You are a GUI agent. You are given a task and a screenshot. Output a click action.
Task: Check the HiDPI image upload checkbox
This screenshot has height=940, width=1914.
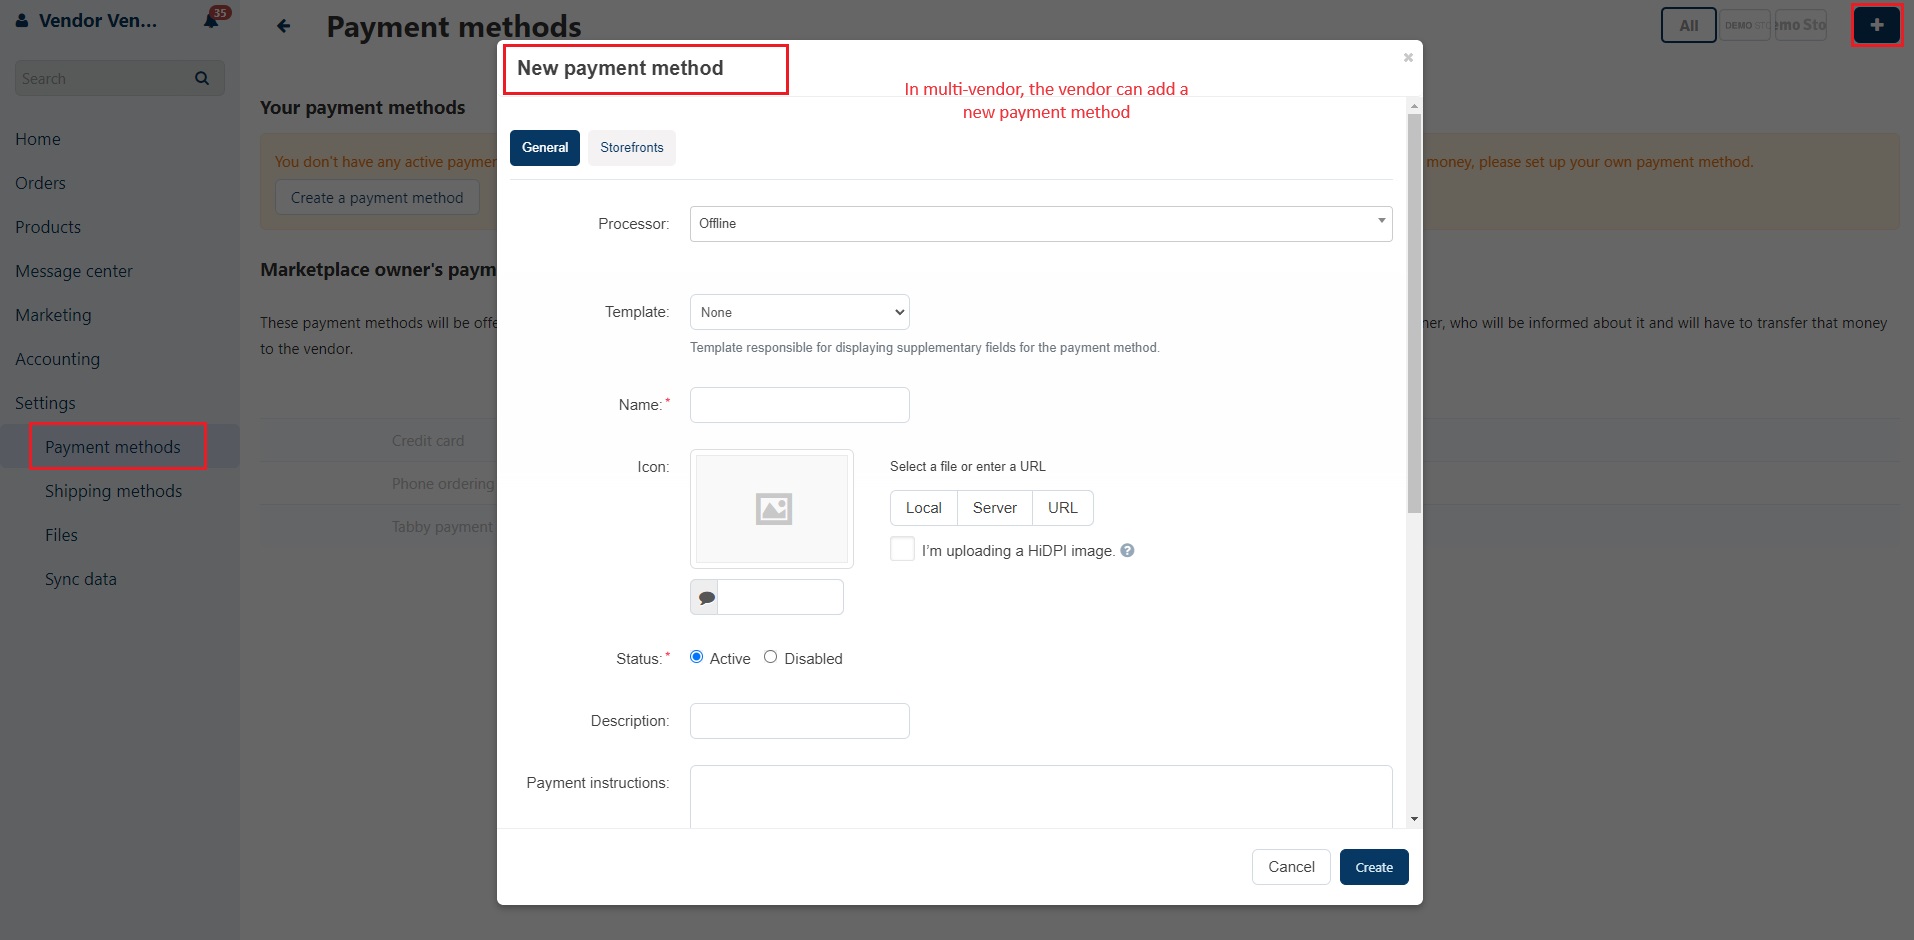coord(902,549)
